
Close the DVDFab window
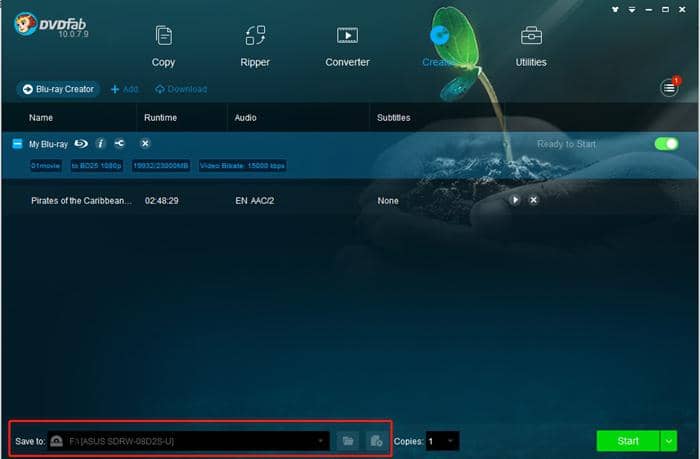tap(682, 9)
